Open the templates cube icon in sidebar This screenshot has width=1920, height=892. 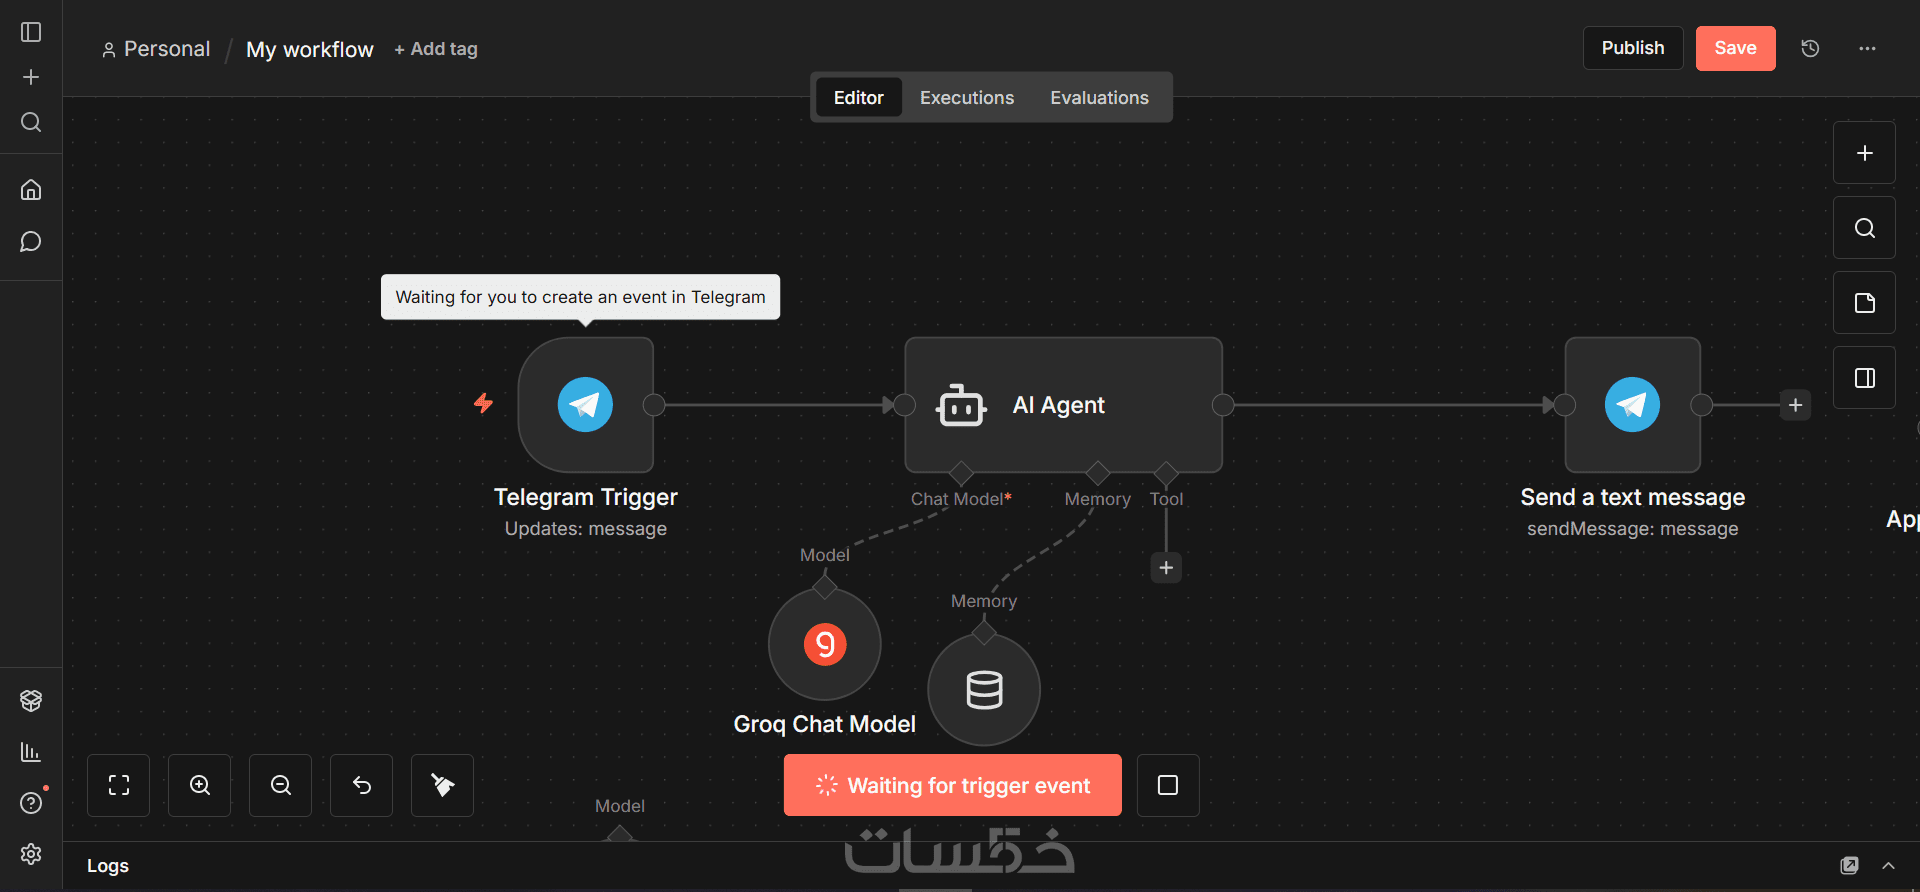tap(31, 700)
